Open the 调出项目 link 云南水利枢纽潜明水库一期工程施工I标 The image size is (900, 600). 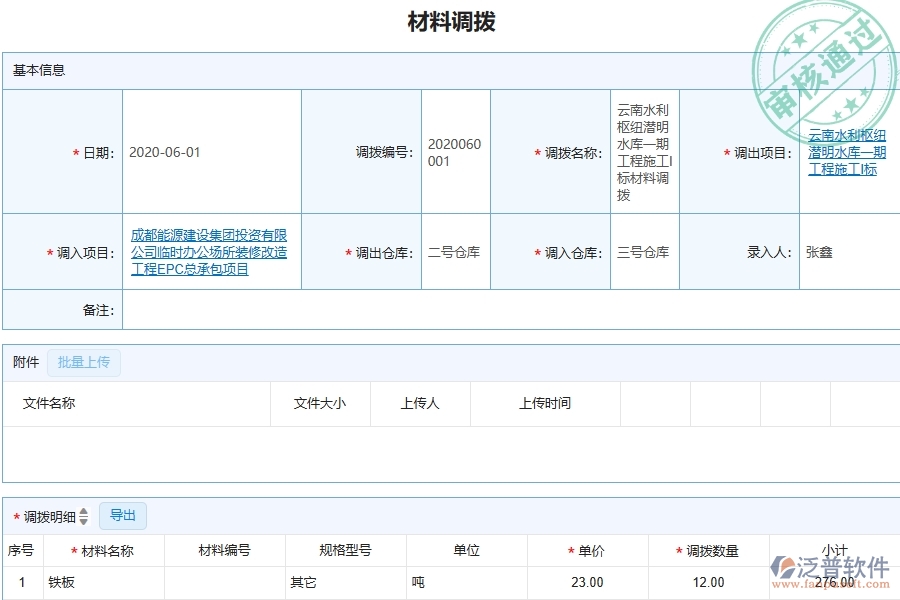(x=847, y=152)
